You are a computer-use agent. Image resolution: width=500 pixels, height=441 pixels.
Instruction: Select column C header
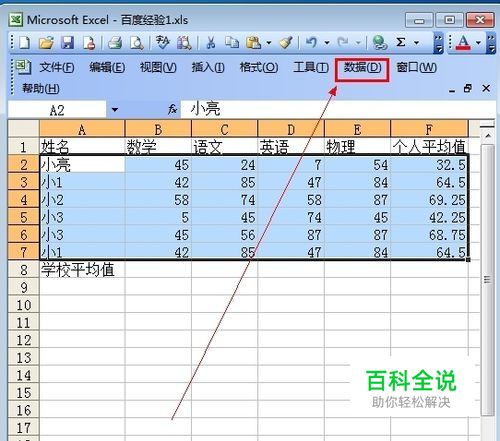224,129
